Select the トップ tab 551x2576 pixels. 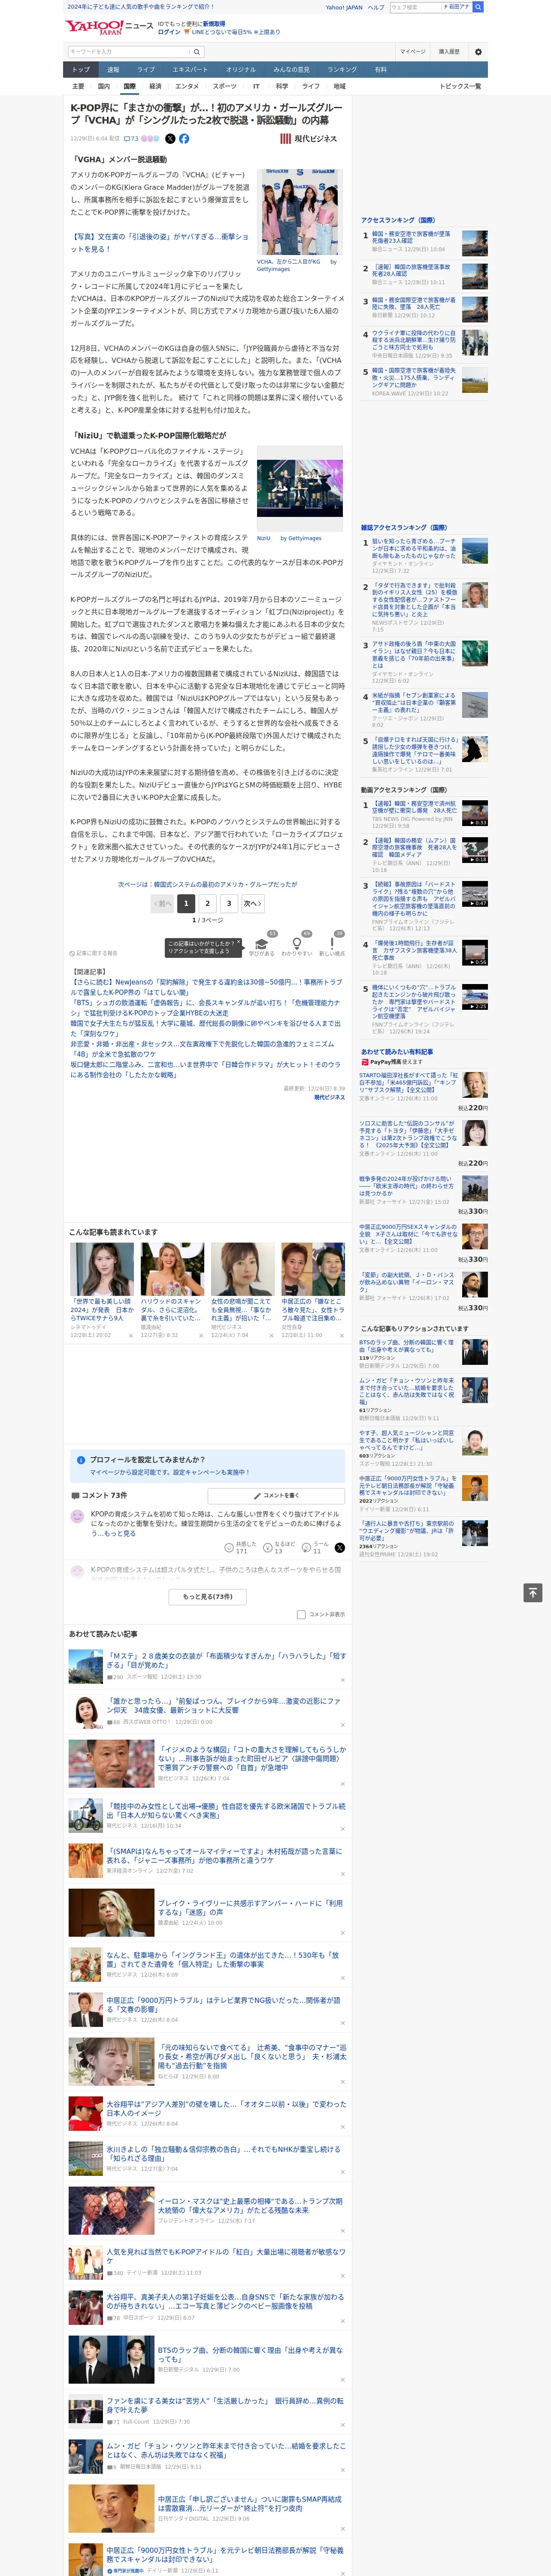point(81,69)
